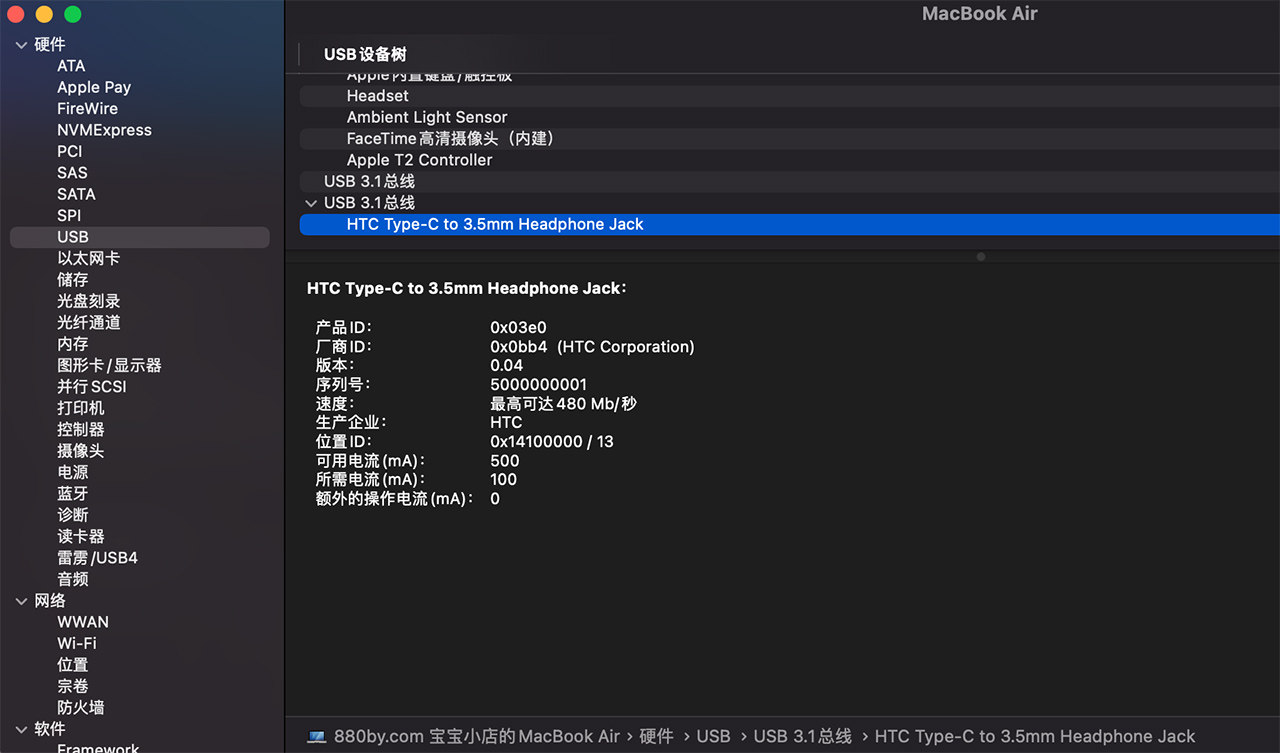Select WWAN under 网络
Viewport: 1280px width, 753px height.
83,622
